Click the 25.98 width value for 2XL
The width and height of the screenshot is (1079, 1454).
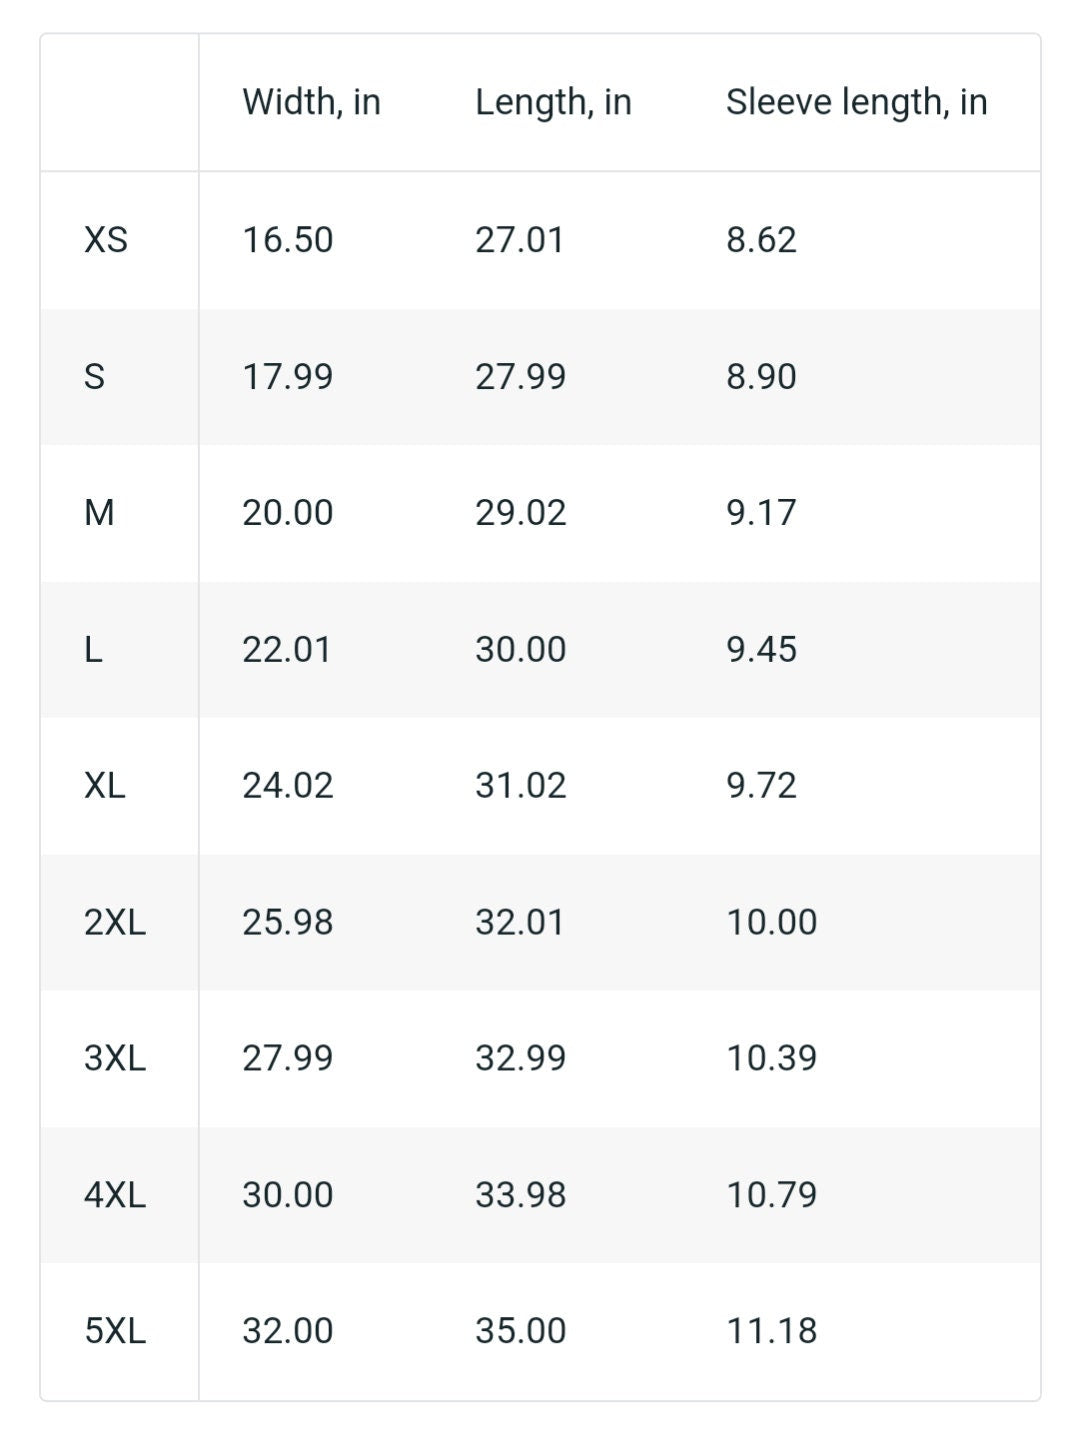[288, 922]
